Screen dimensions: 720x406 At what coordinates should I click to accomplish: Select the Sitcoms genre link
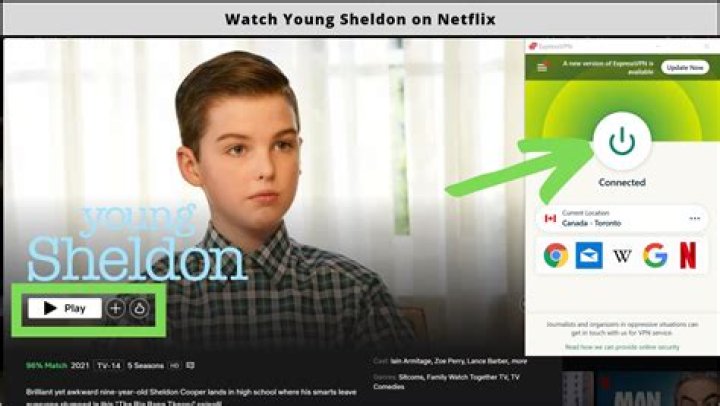coord(411,377)
